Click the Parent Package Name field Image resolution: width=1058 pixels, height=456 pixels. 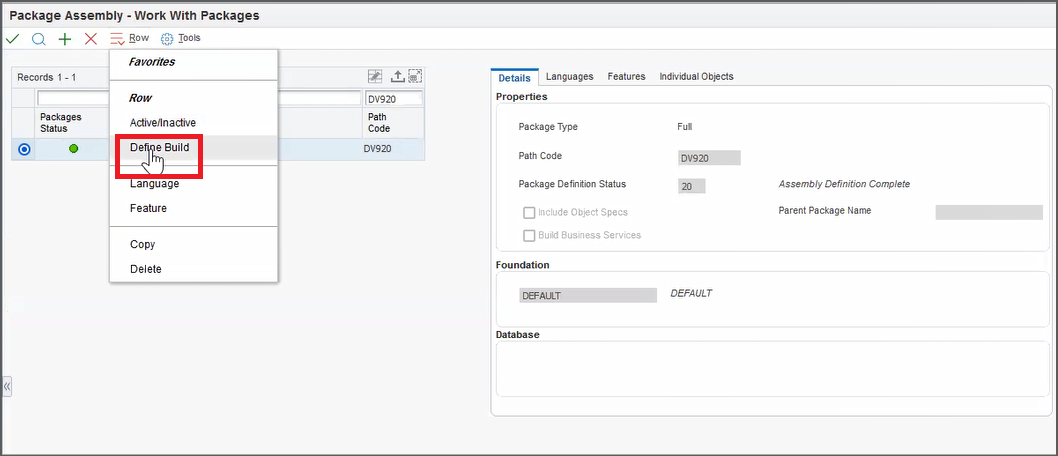coord(989,212)
